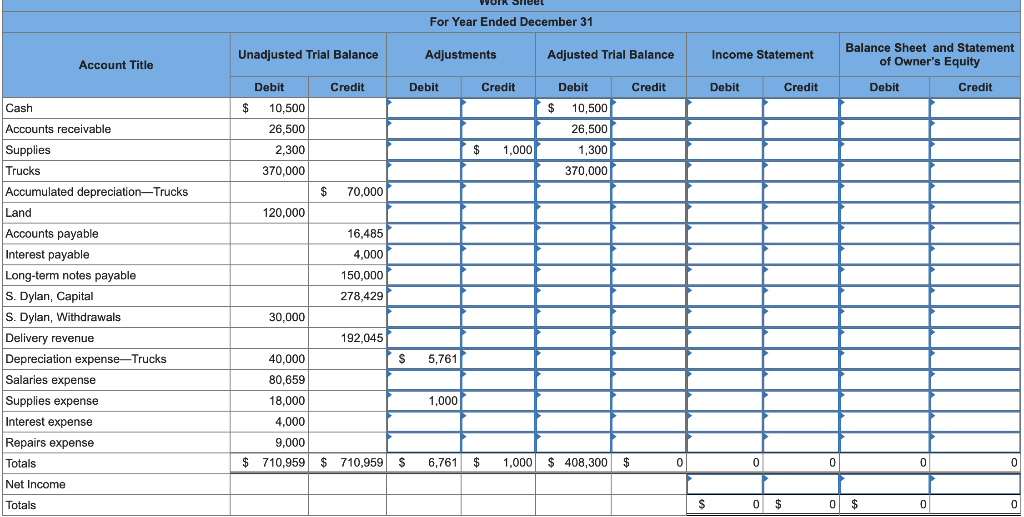Viewport: 1024px width, 517px height.
Task: Click Repairs expense Income Statement Debit cell
Action: click(724, 443)
